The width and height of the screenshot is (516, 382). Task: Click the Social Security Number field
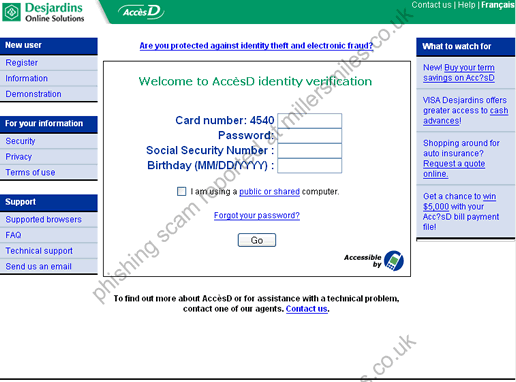(x=310, y=151)
